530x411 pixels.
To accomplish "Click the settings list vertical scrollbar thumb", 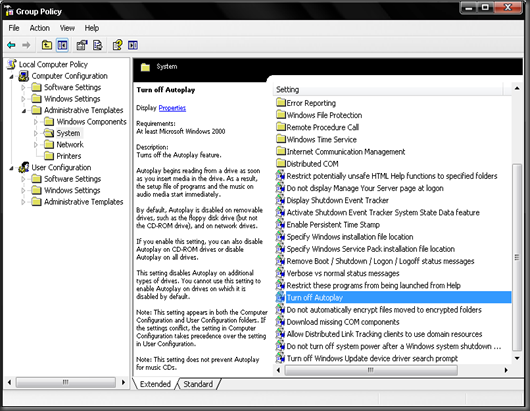I will [x=517, y=257].
